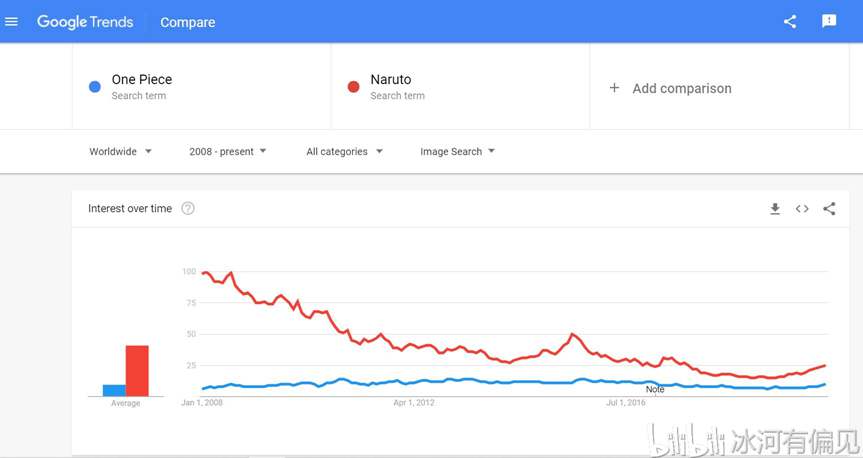This screenshot has width=863, height=458.
Task: Click the Note marker on the chart
Action: (x=655, y=389)
